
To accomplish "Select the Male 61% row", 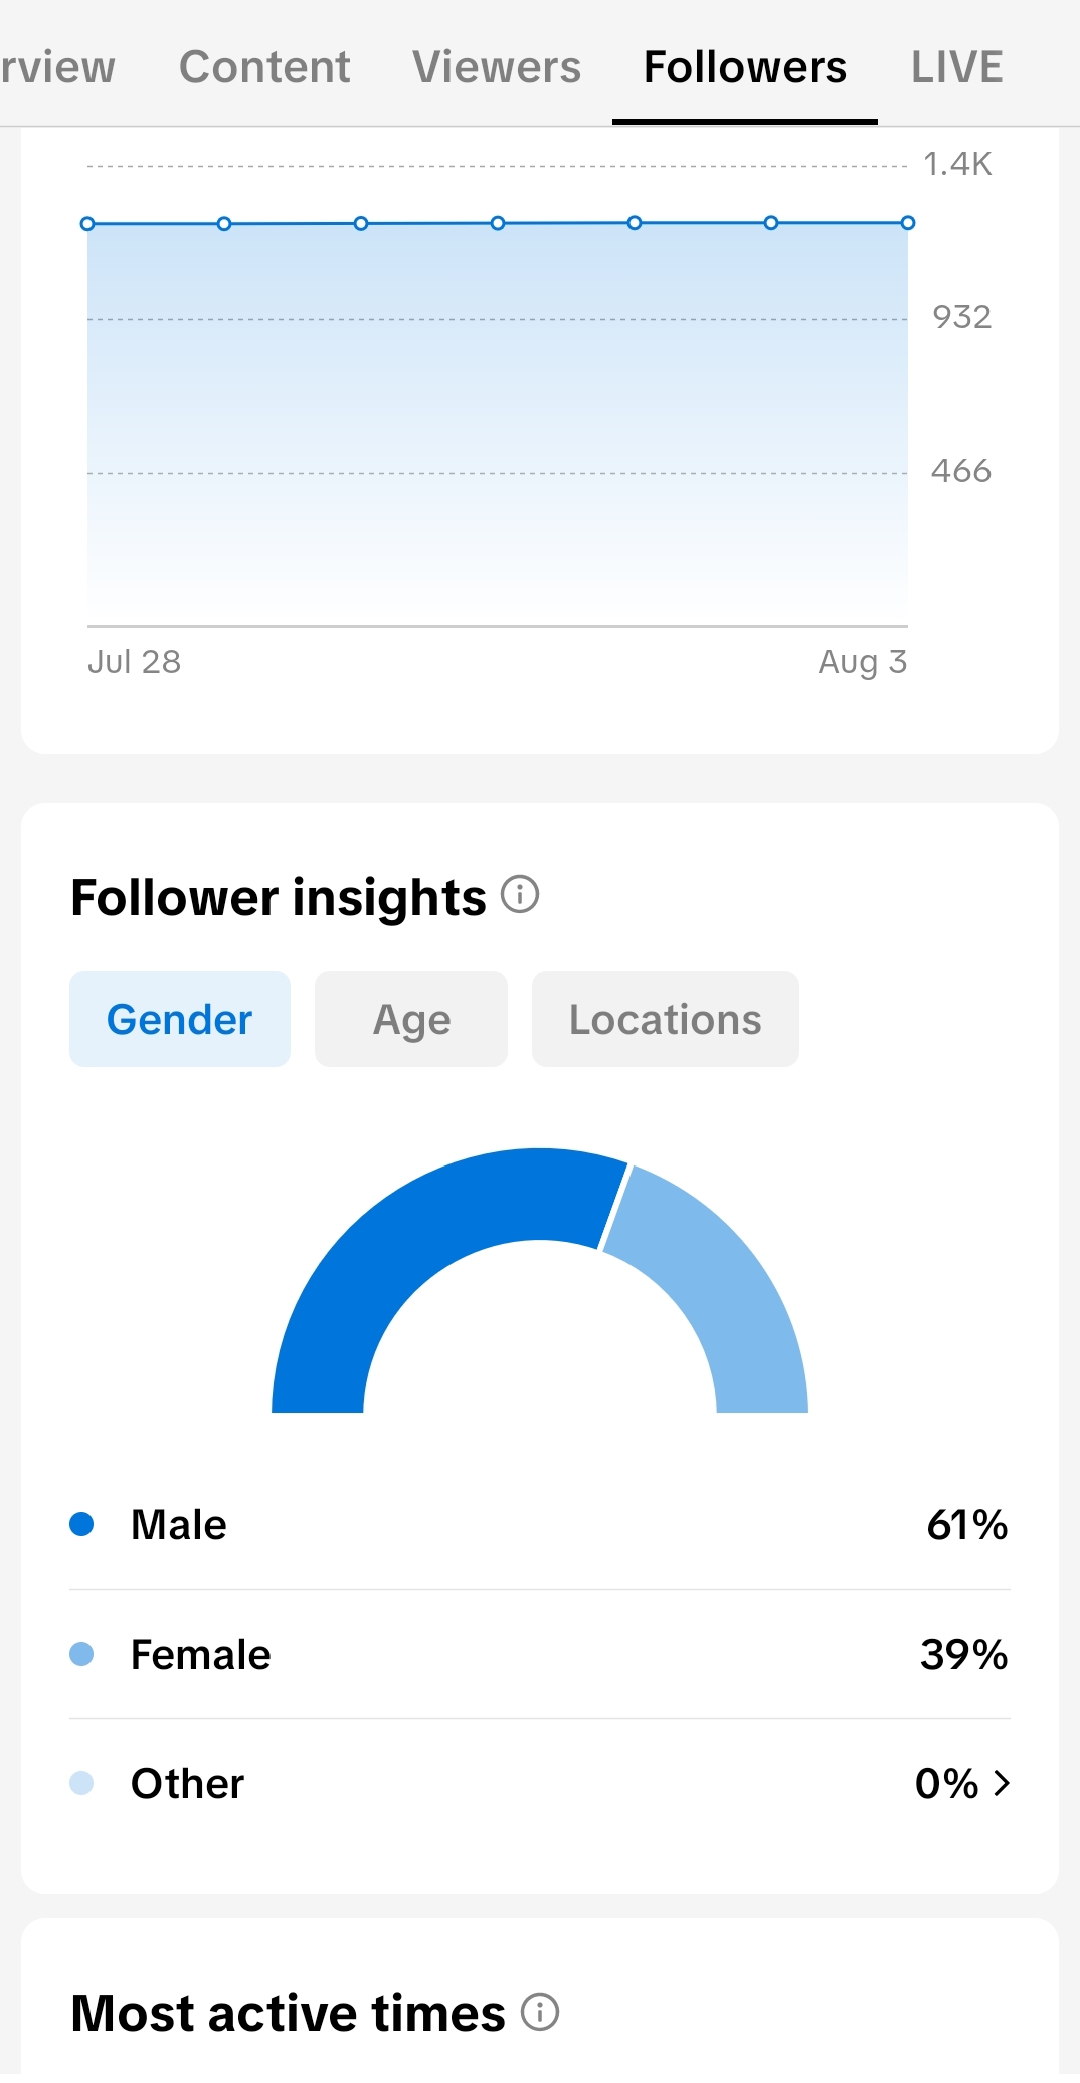I will (540, 1525).
